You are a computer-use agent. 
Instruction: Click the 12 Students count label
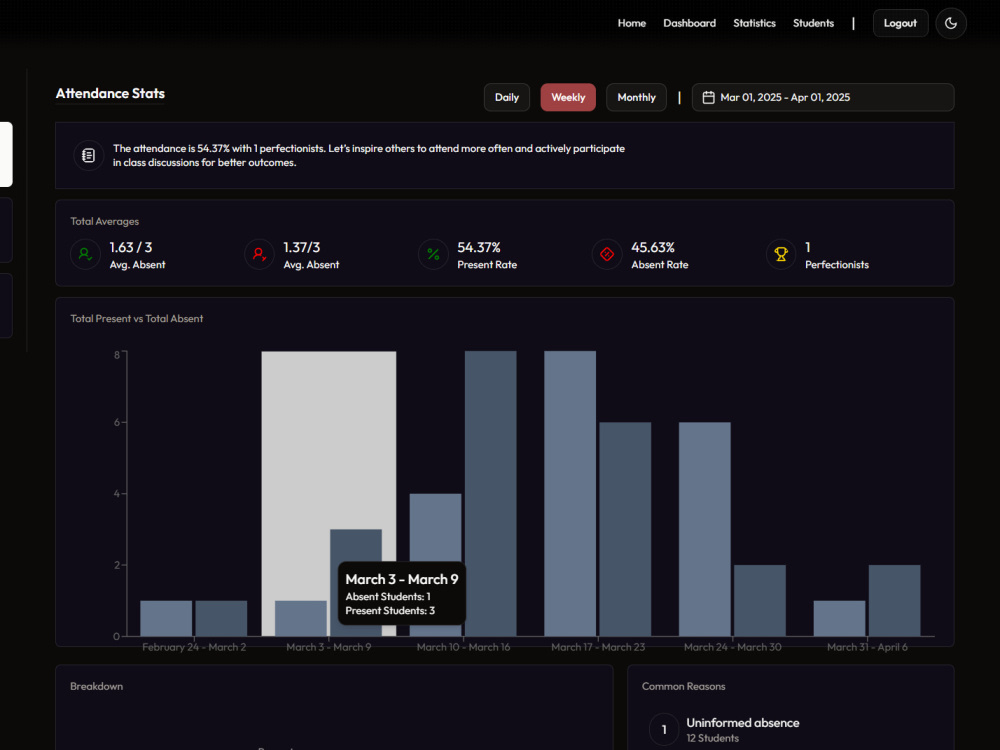pyautogui.click(x=712, y=738)
